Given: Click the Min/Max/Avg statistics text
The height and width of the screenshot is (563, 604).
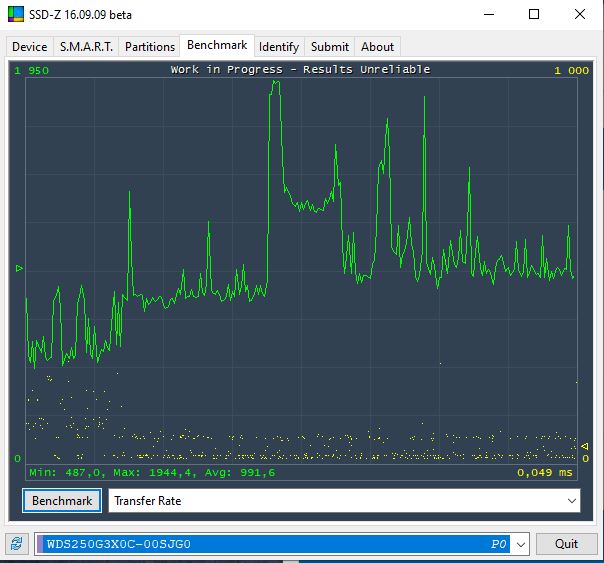Looking at the screenshot, I should tap(152, 473).
